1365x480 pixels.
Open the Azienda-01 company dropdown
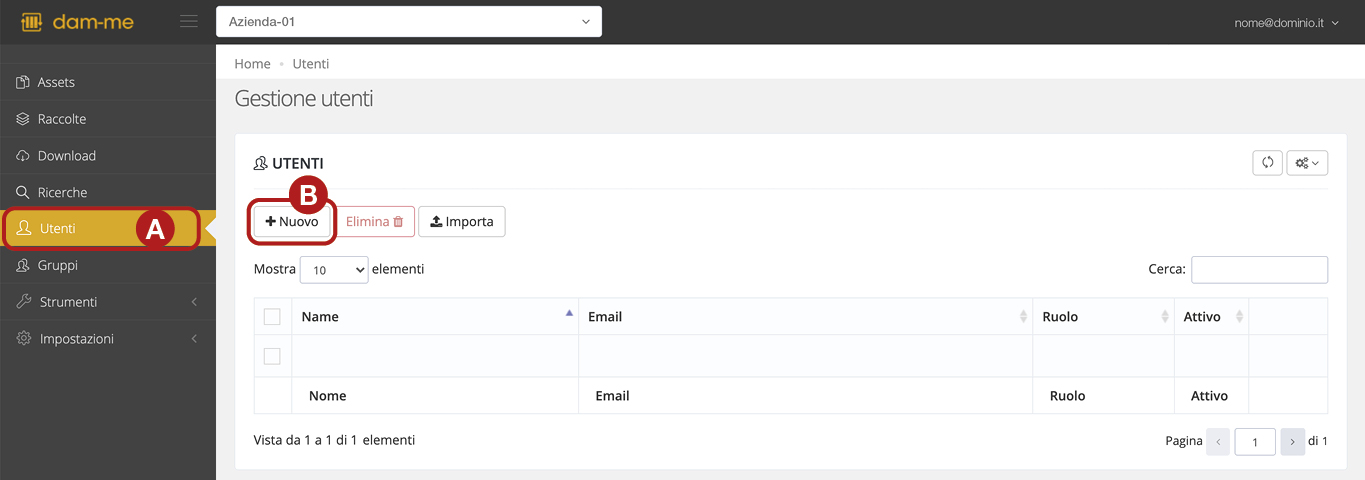point(409,21)
